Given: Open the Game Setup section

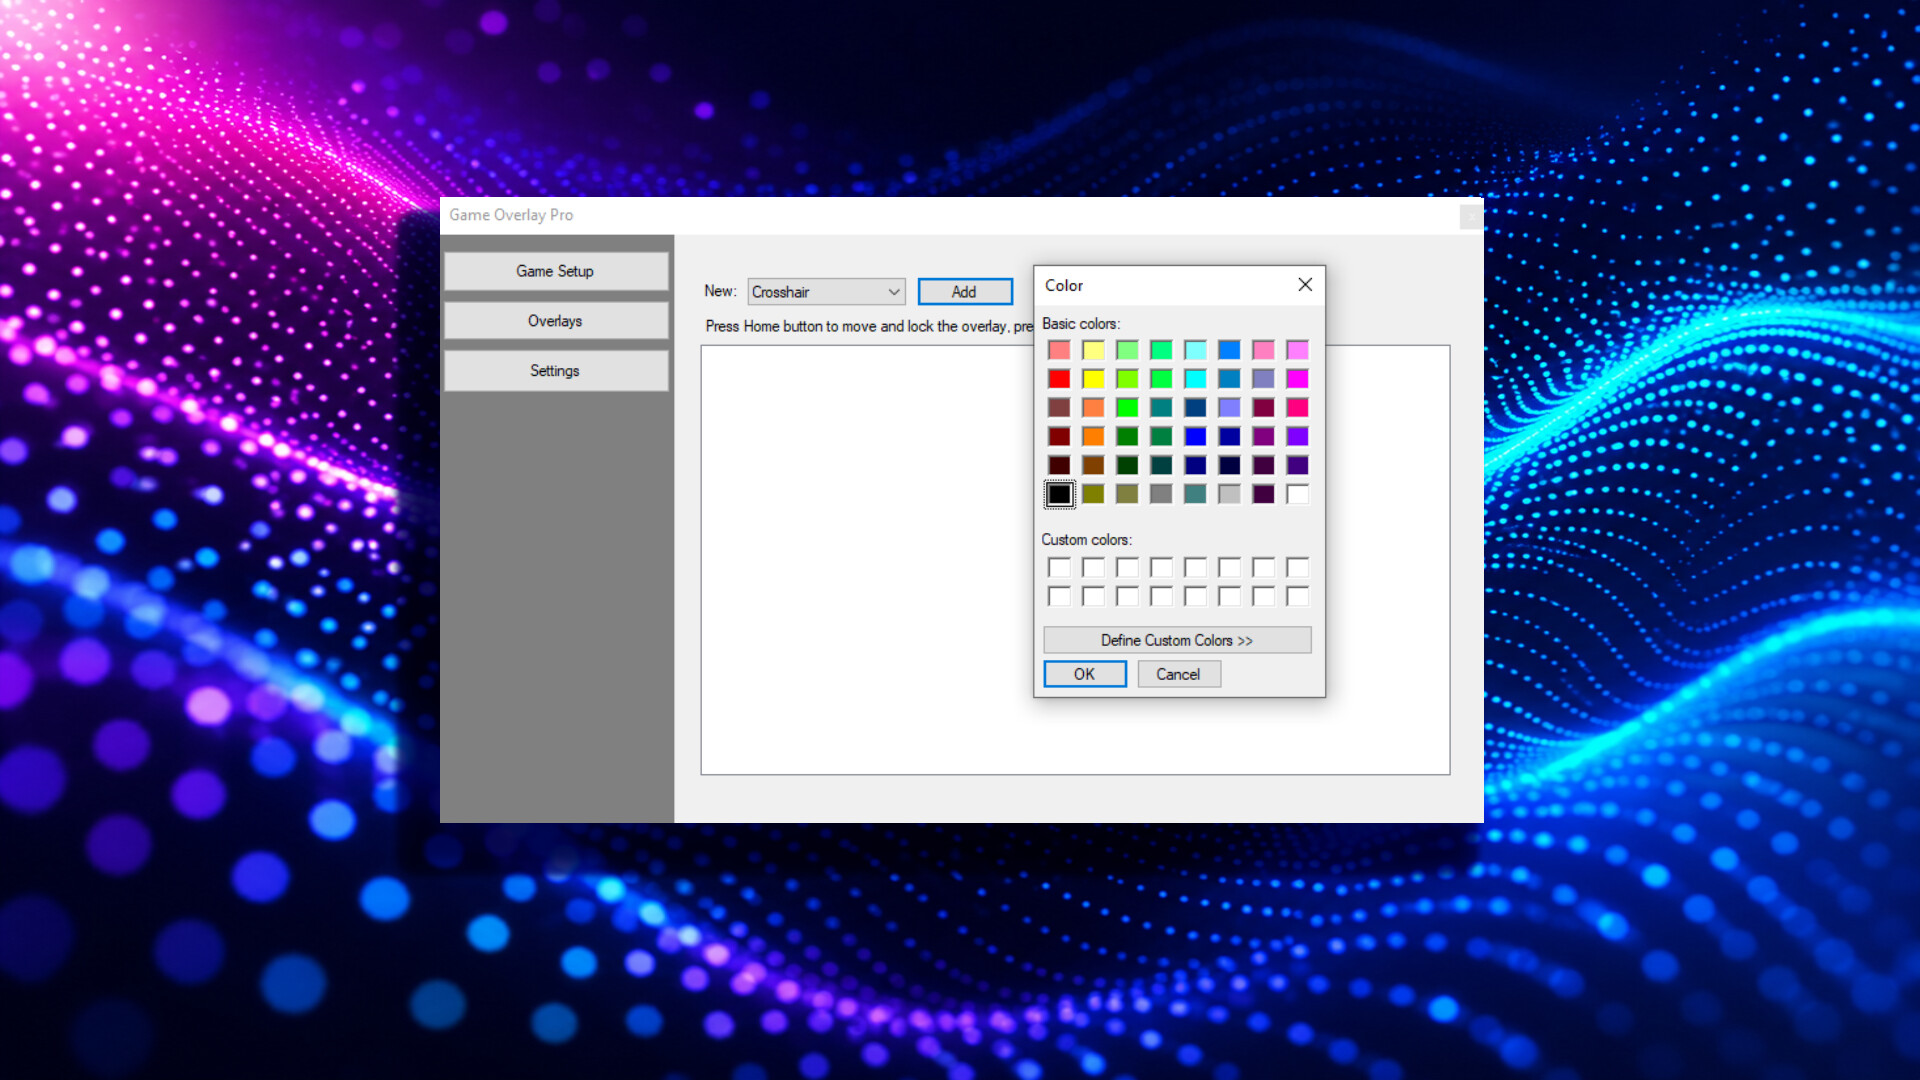Looking at the screenshot, I should [x=555, y=271].
